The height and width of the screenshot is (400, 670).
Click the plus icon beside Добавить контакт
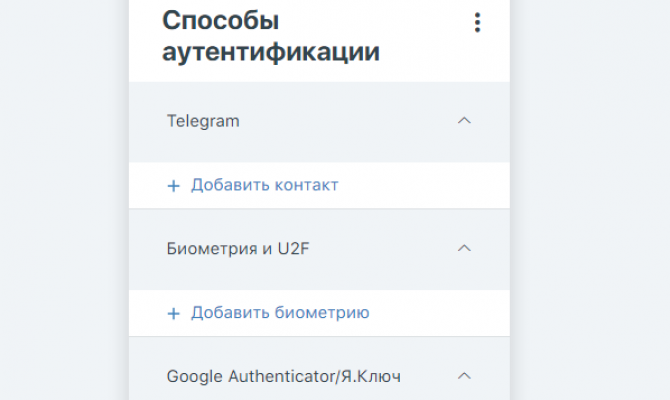click(173, 186)
